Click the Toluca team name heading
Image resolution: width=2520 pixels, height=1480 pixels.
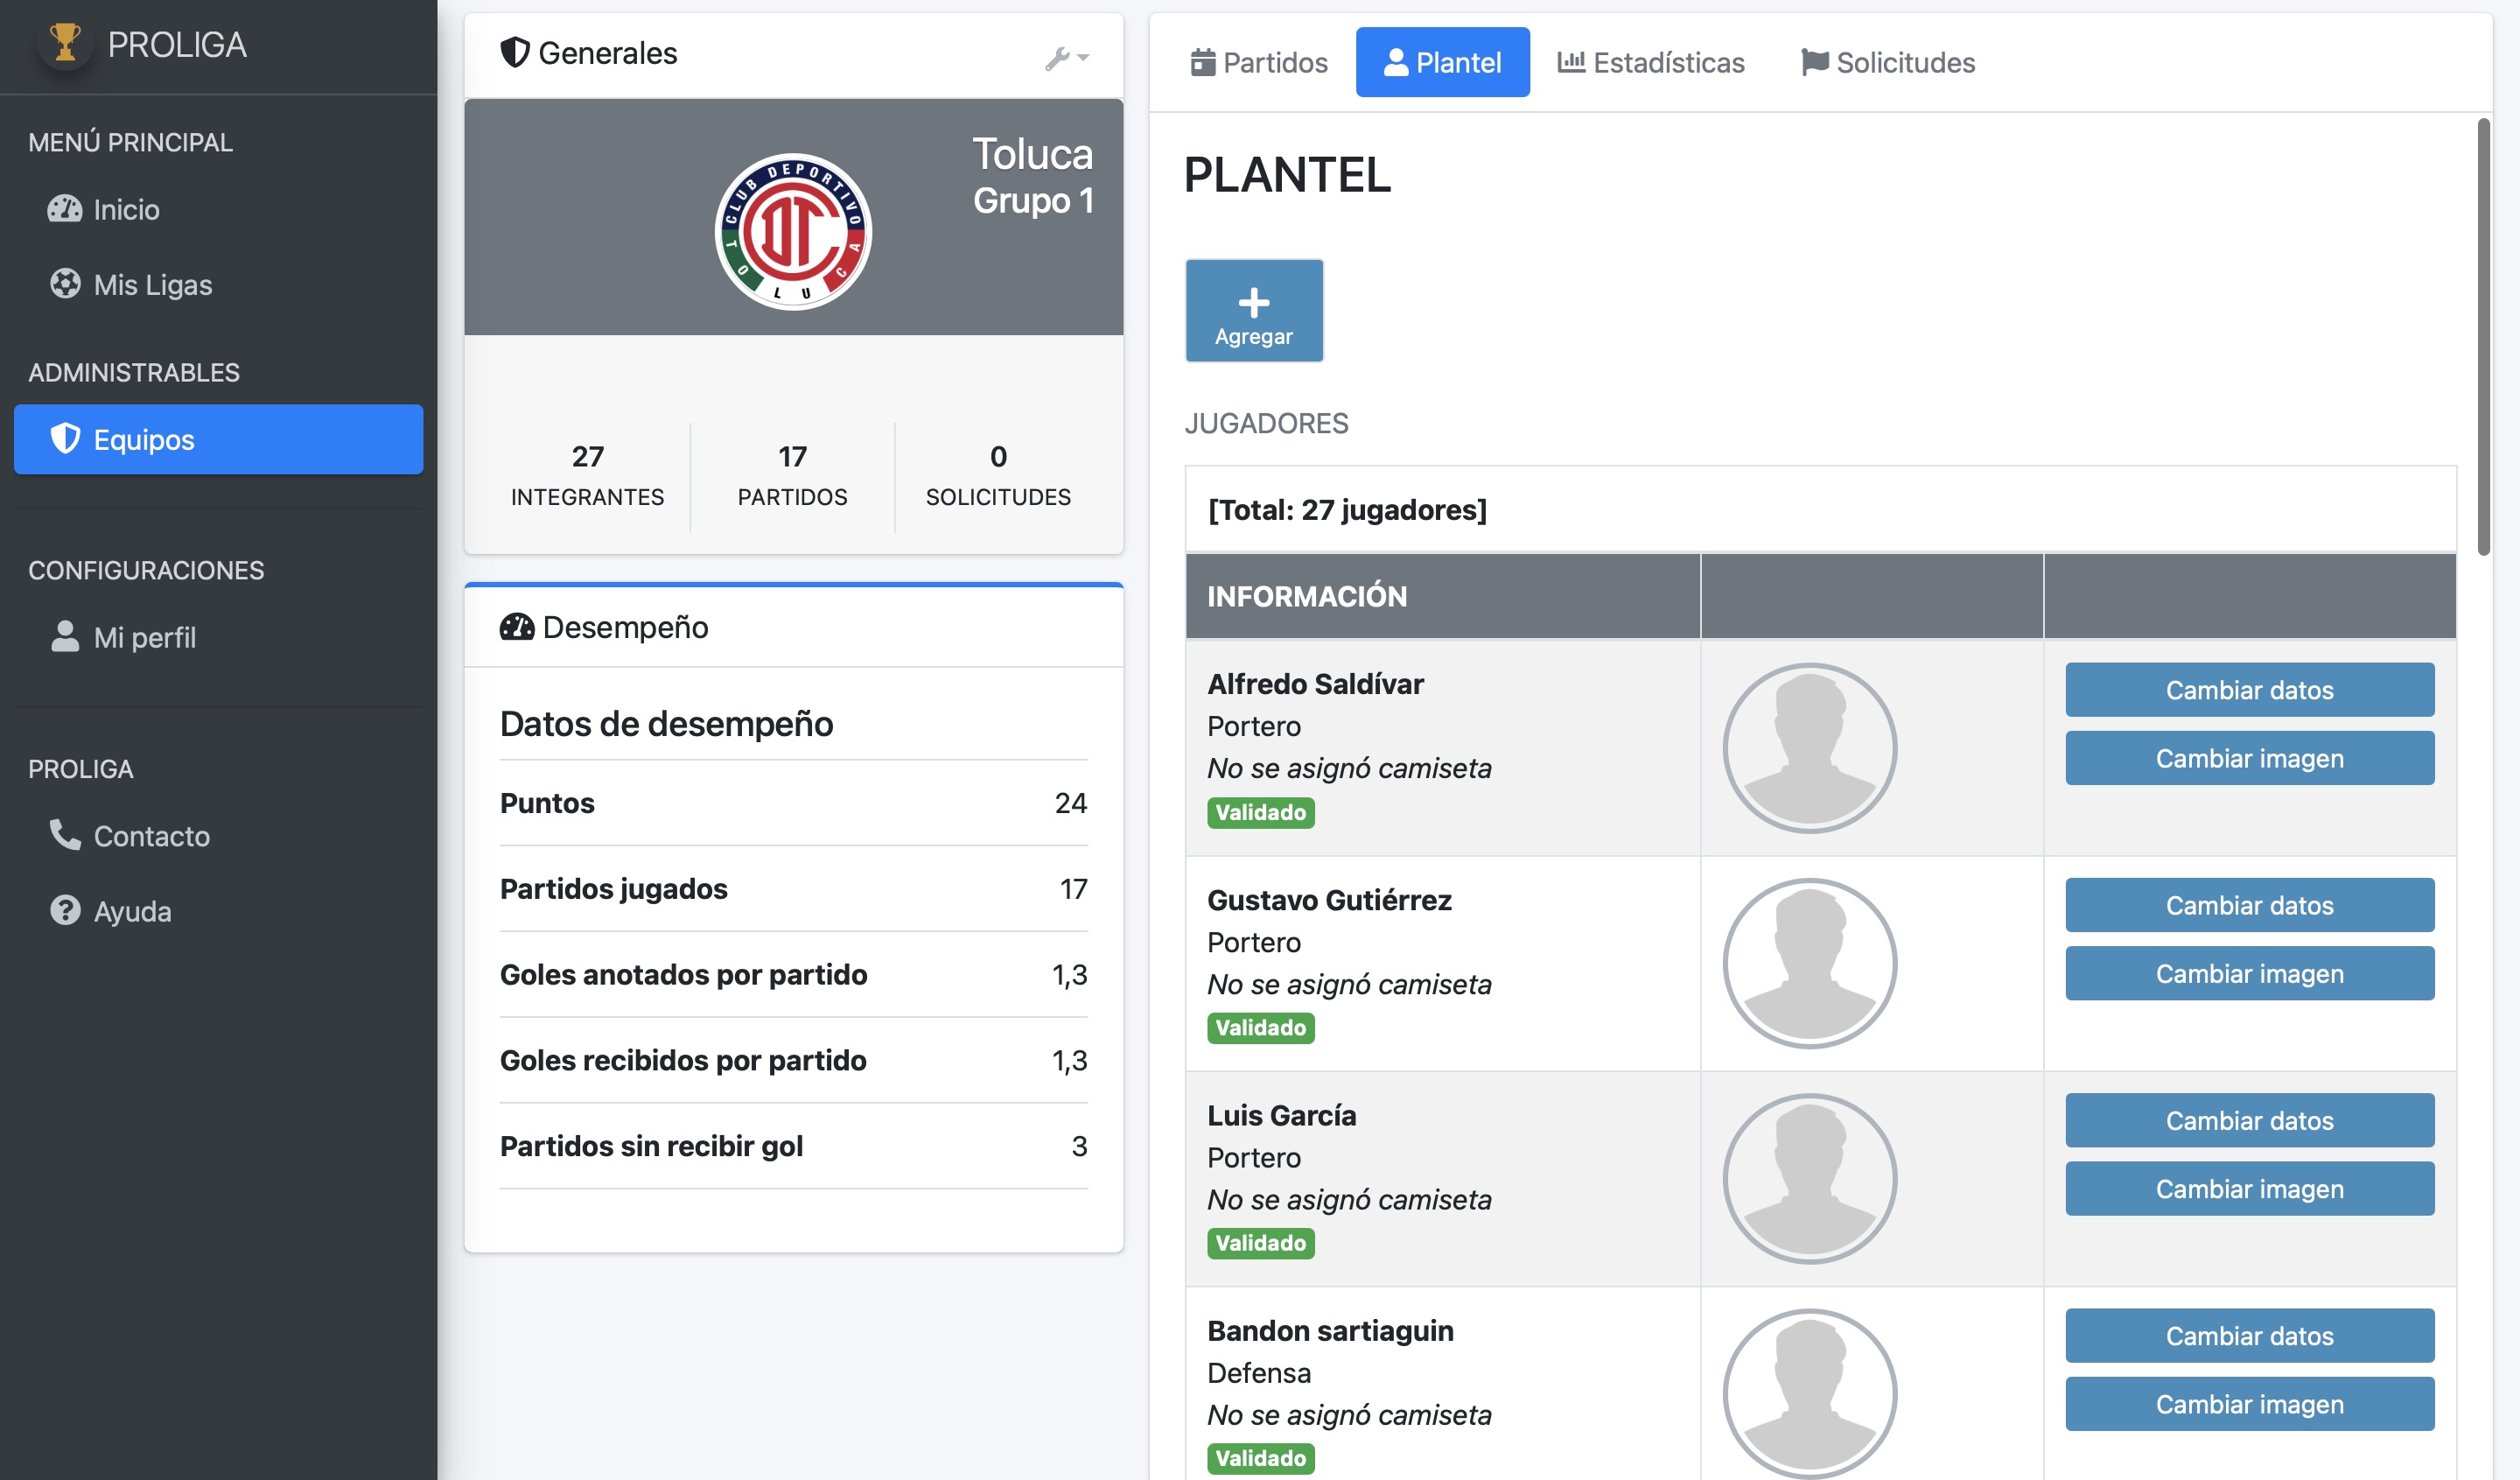[x=1033, y=154]
